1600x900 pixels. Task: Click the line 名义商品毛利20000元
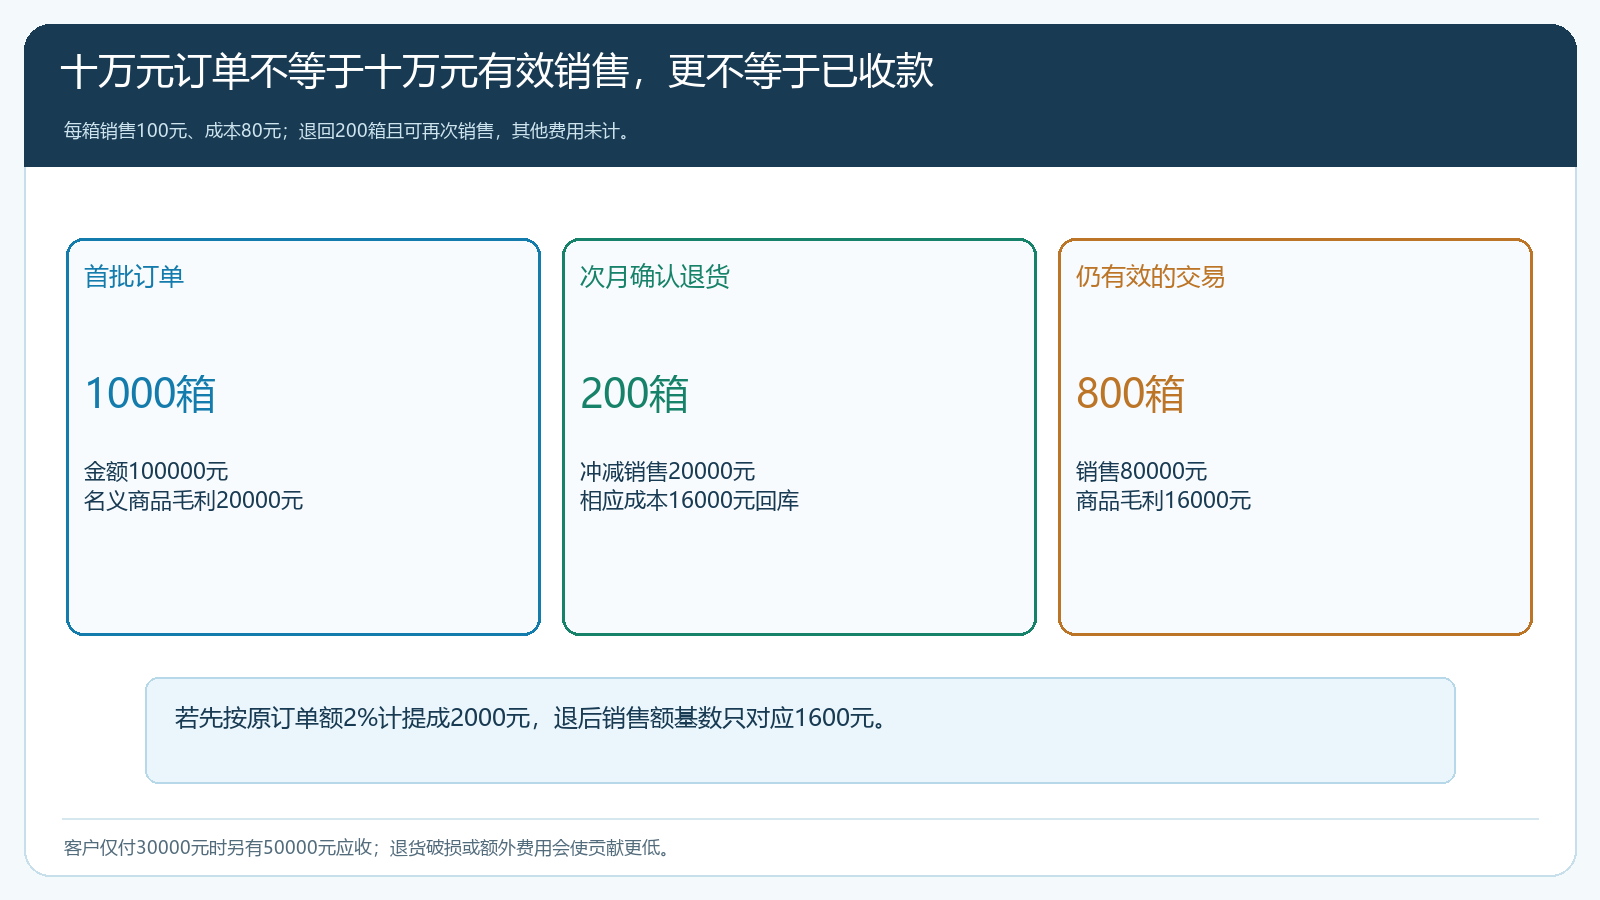[193, 500]
